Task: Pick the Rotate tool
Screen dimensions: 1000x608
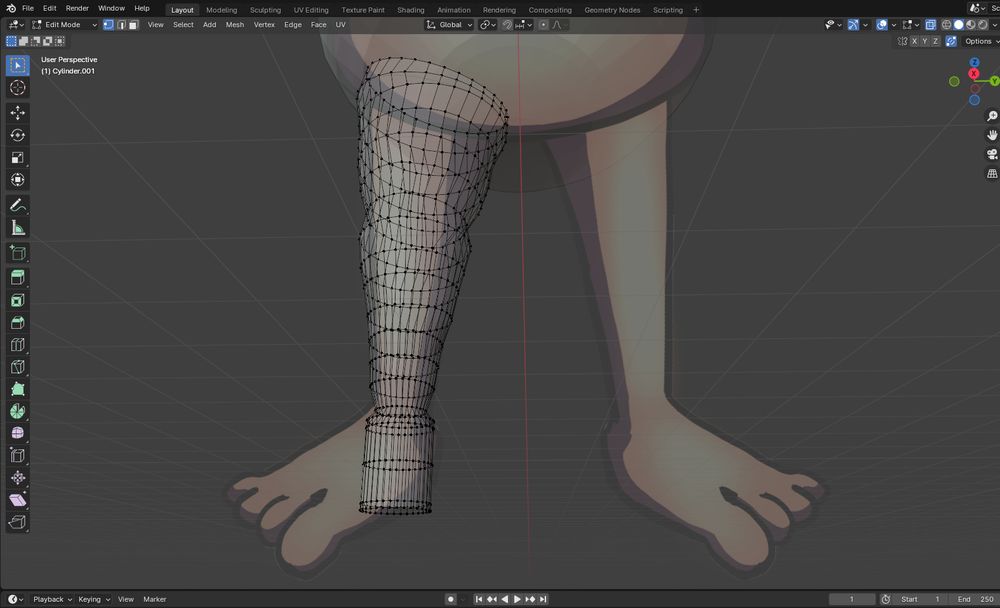Action: click(18, 135)
